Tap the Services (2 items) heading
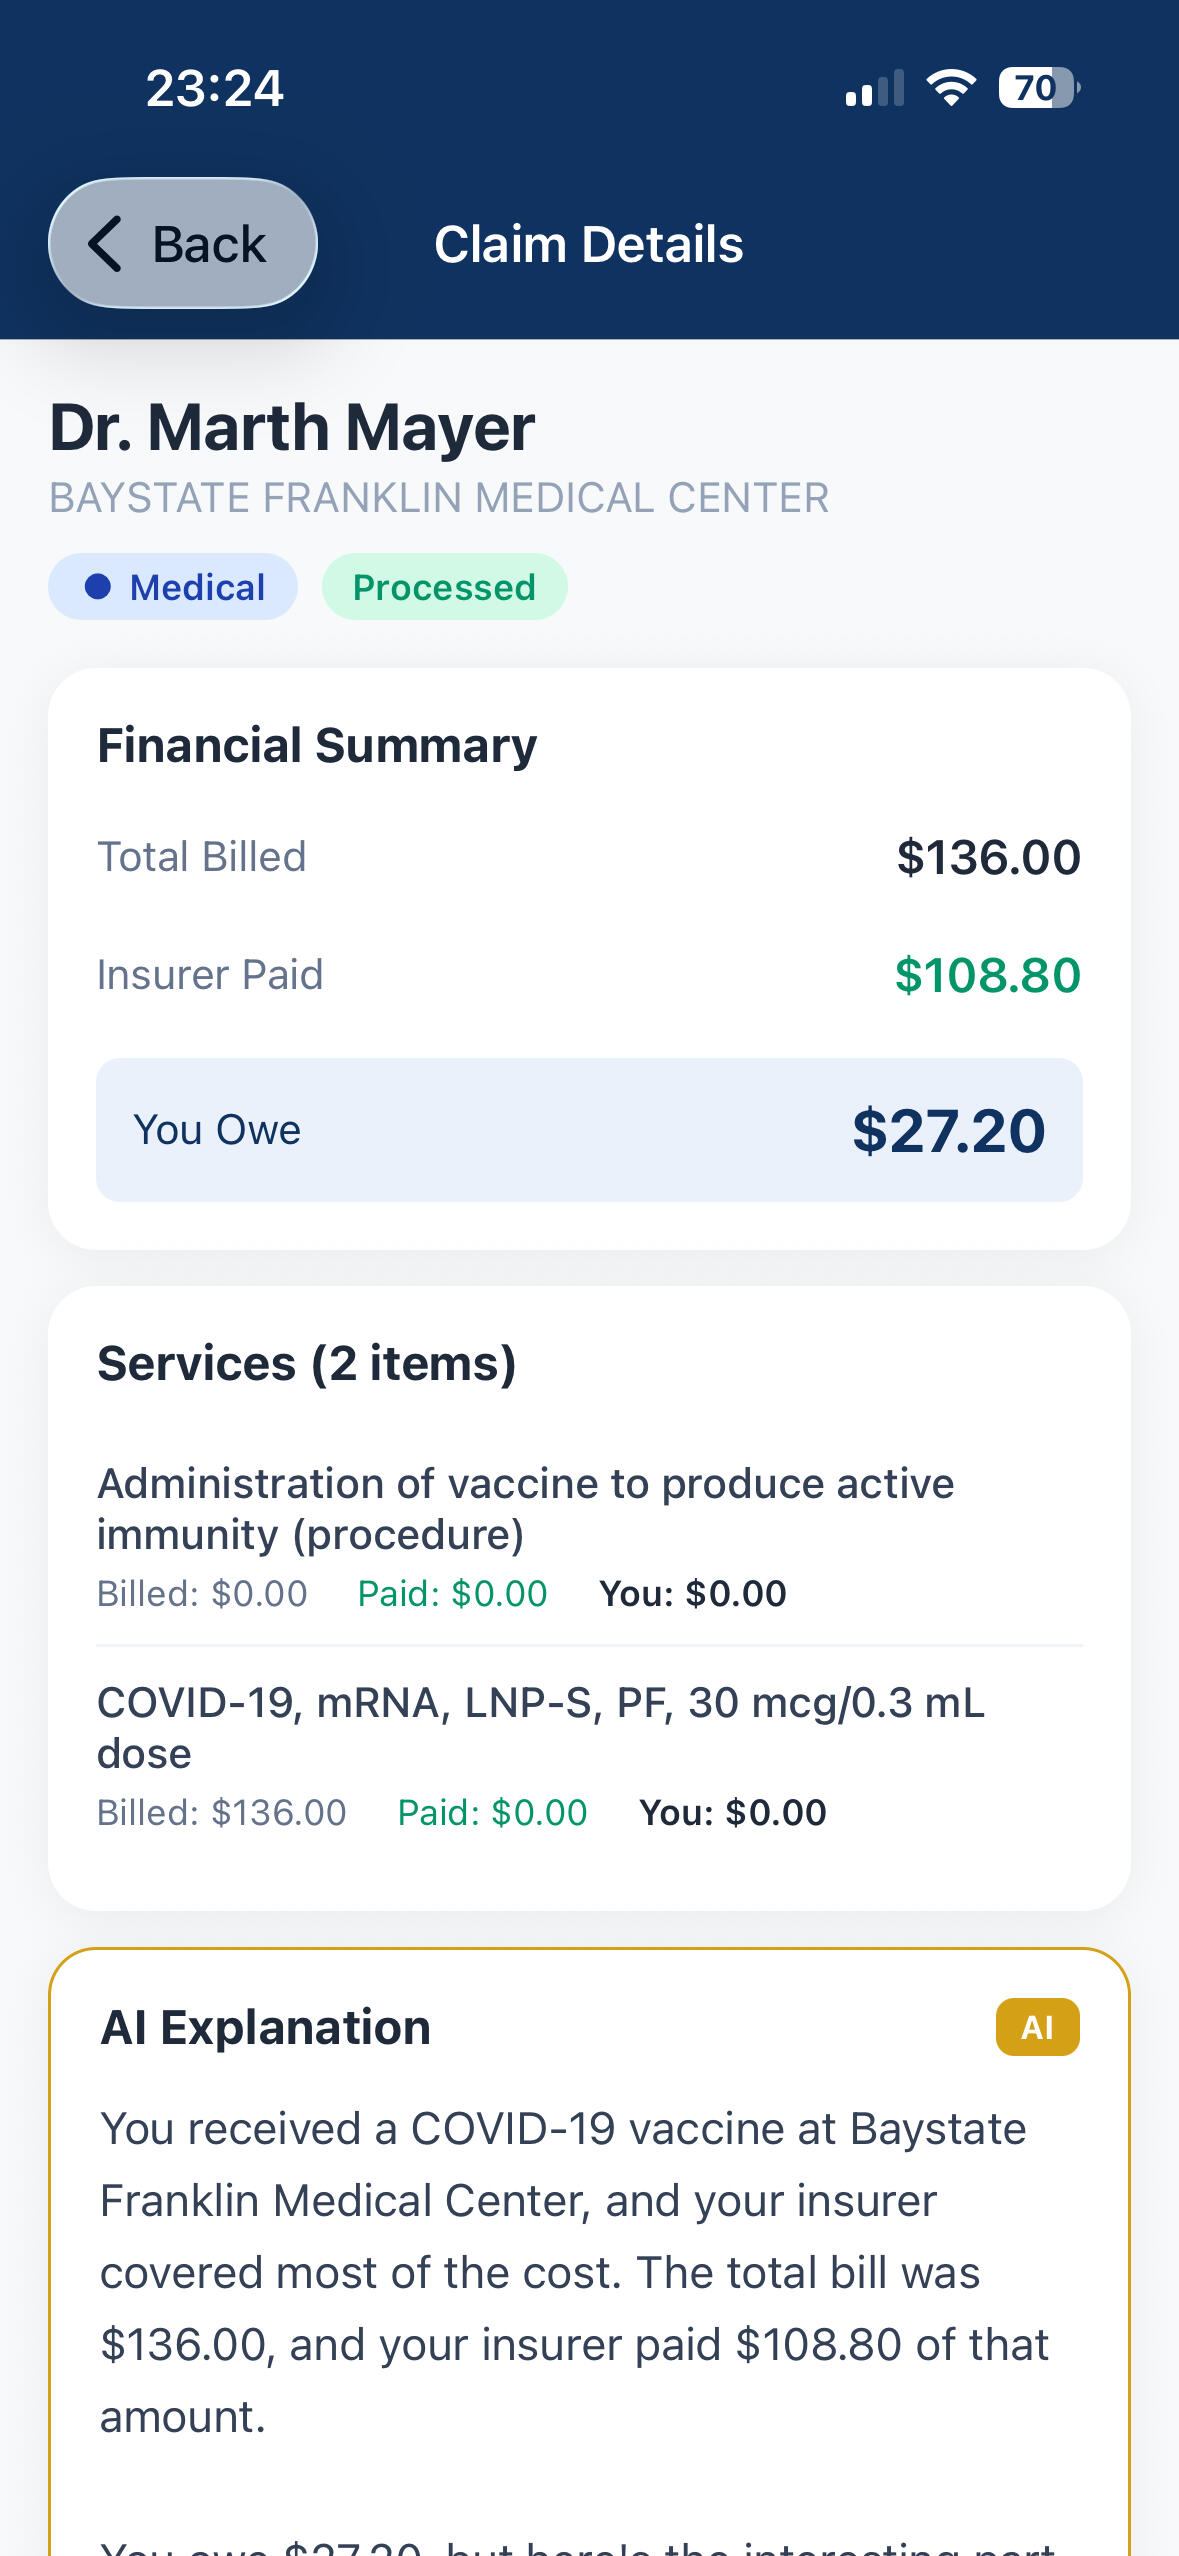 click(306, 1364)
